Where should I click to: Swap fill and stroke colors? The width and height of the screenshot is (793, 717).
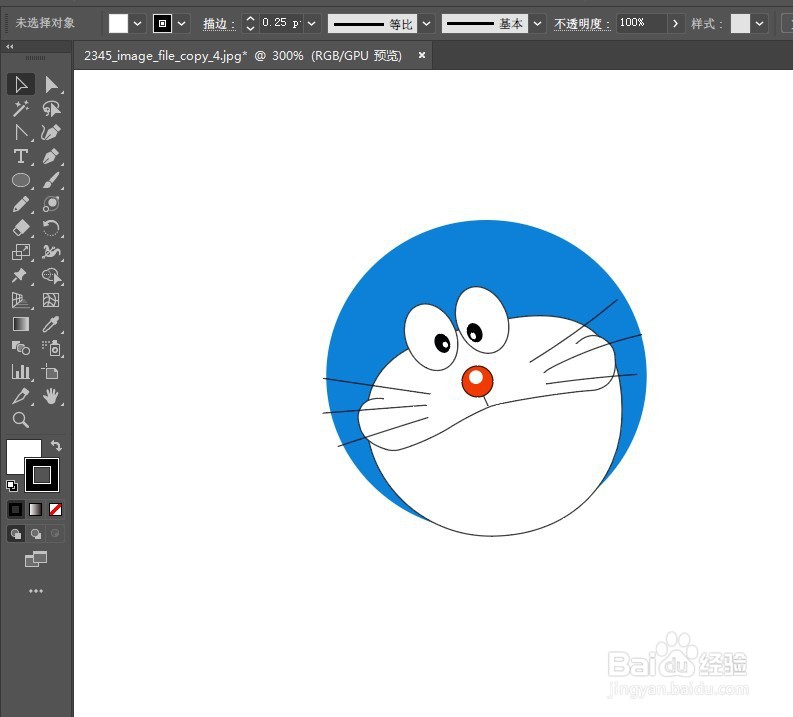click(56, 445)
